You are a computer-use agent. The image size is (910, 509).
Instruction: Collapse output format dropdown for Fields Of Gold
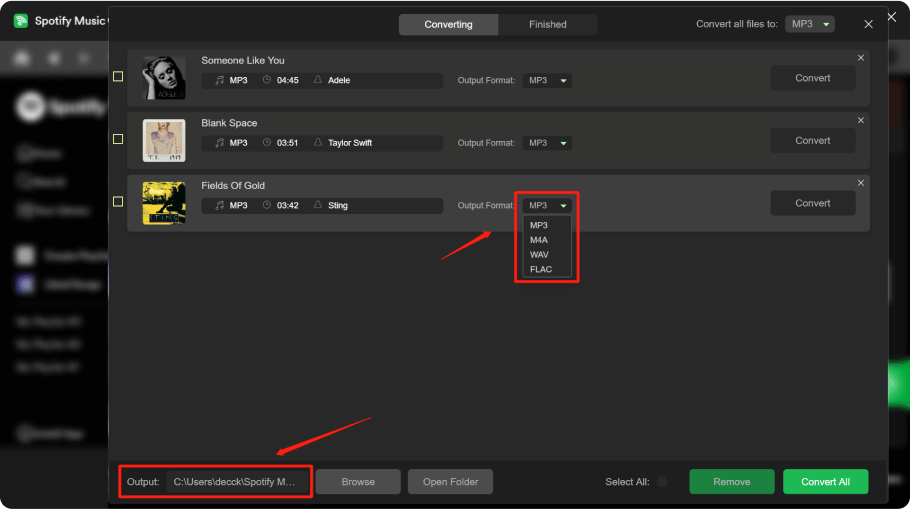(547, 205)
